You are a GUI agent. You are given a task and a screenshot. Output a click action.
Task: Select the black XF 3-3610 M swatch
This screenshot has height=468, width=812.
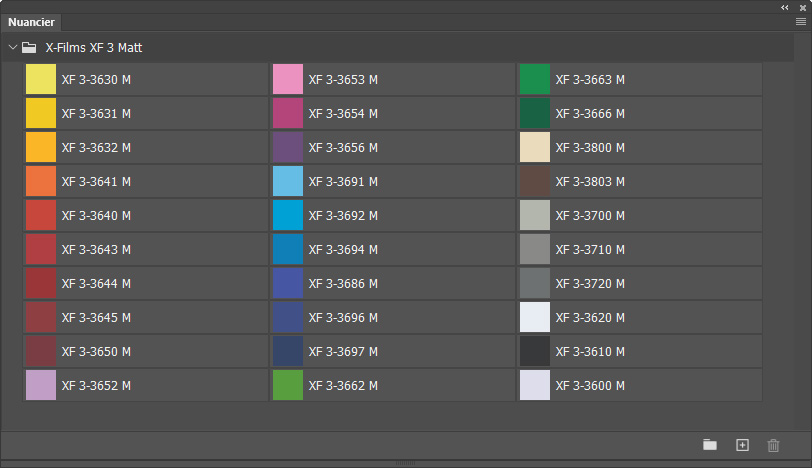(535, 352)
